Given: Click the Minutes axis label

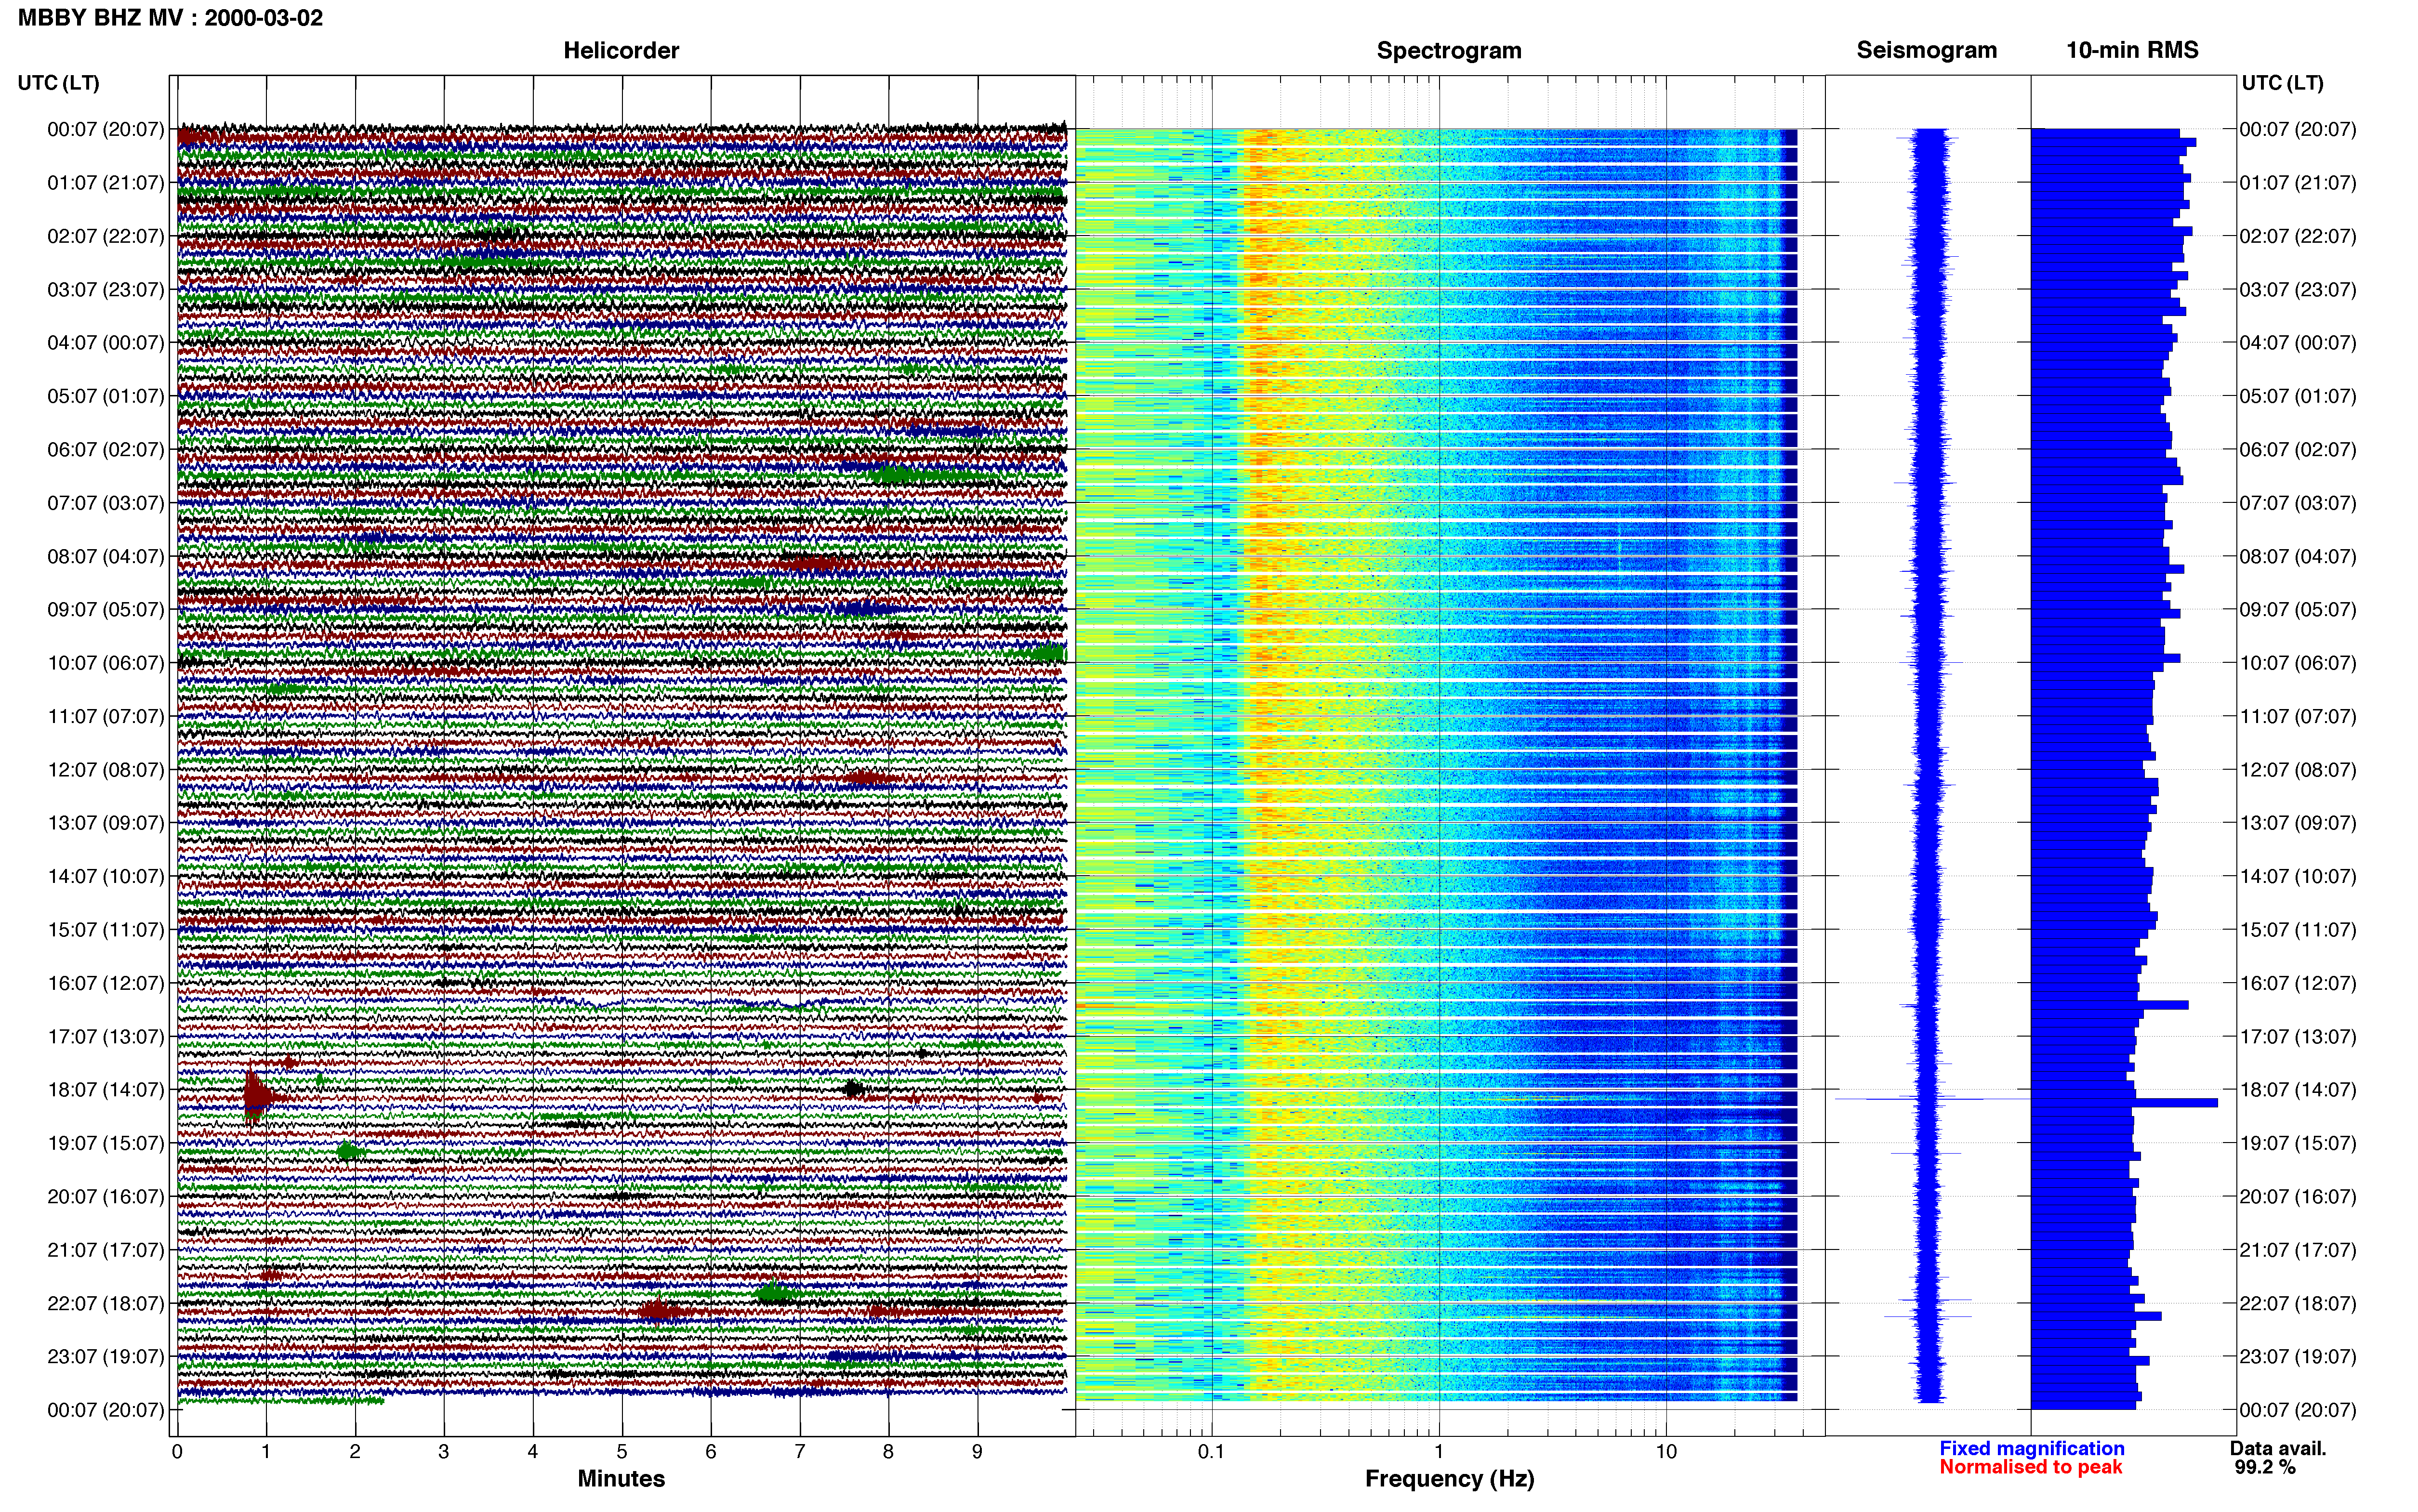Looking at the screenshot, I should (x=621, y=1478).
